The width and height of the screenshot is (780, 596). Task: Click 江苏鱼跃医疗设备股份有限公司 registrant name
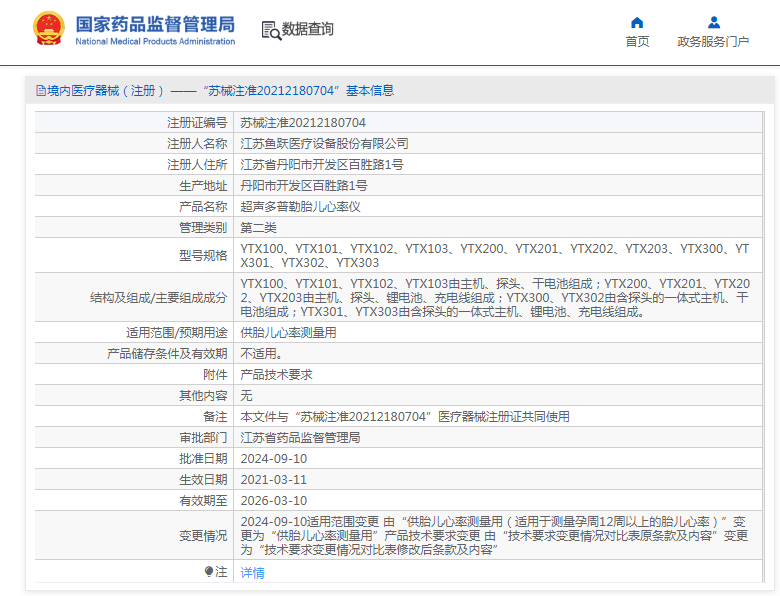click(x=324, y=144)
